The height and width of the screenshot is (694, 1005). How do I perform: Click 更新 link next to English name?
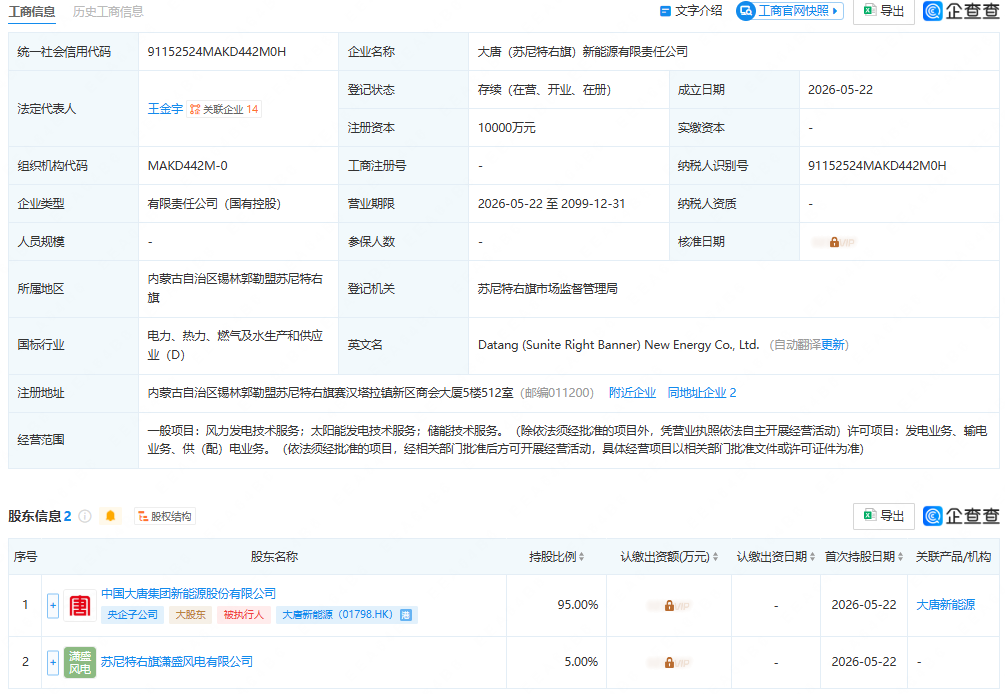(833, 345)
